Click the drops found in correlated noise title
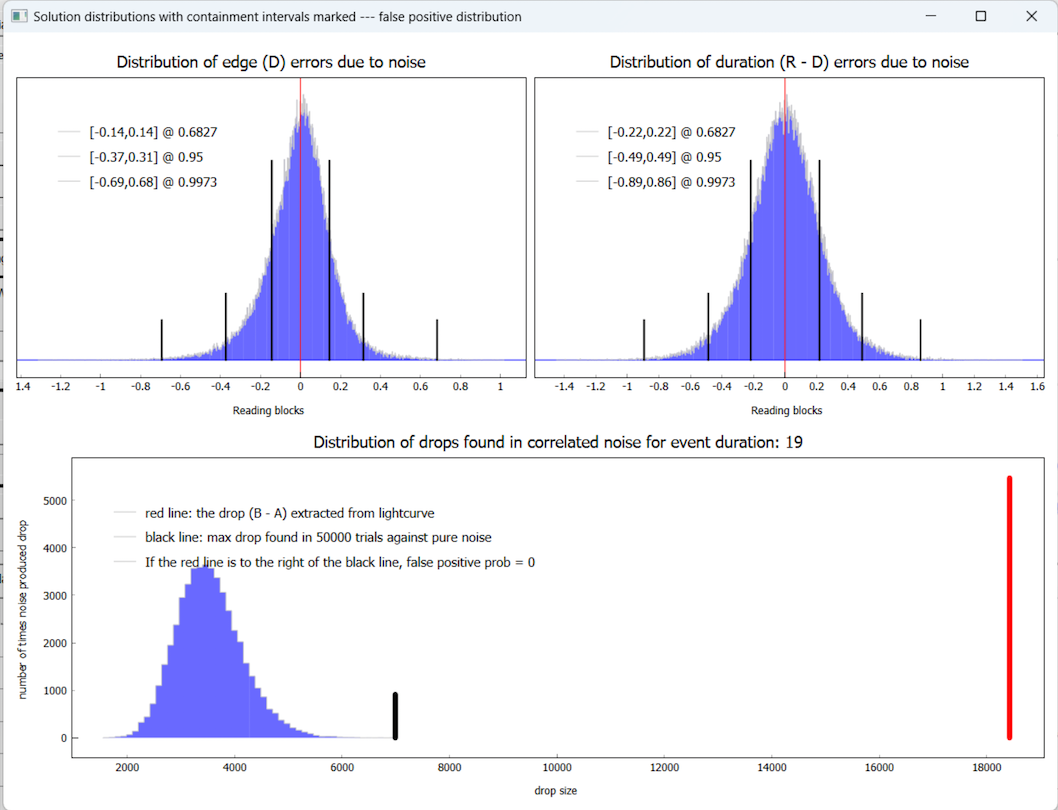1058x810 pixels. 558,442
